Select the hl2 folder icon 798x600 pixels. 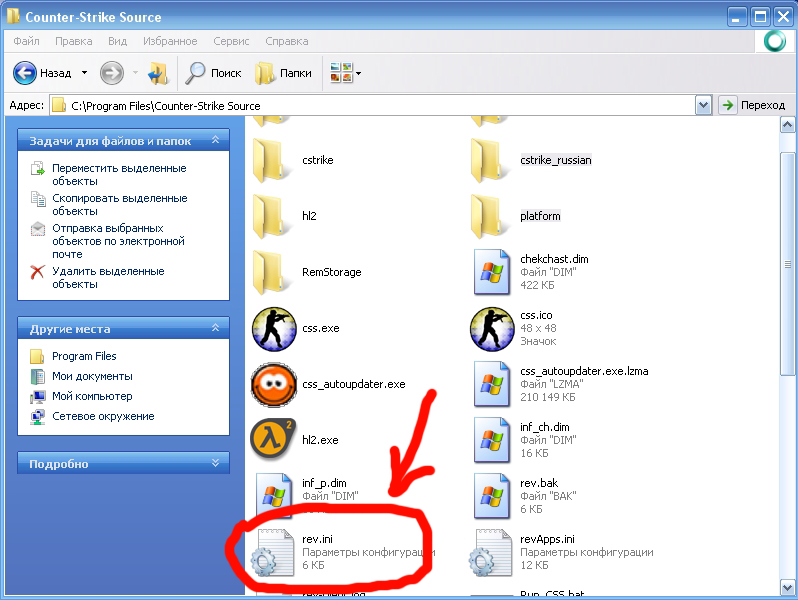270,216
